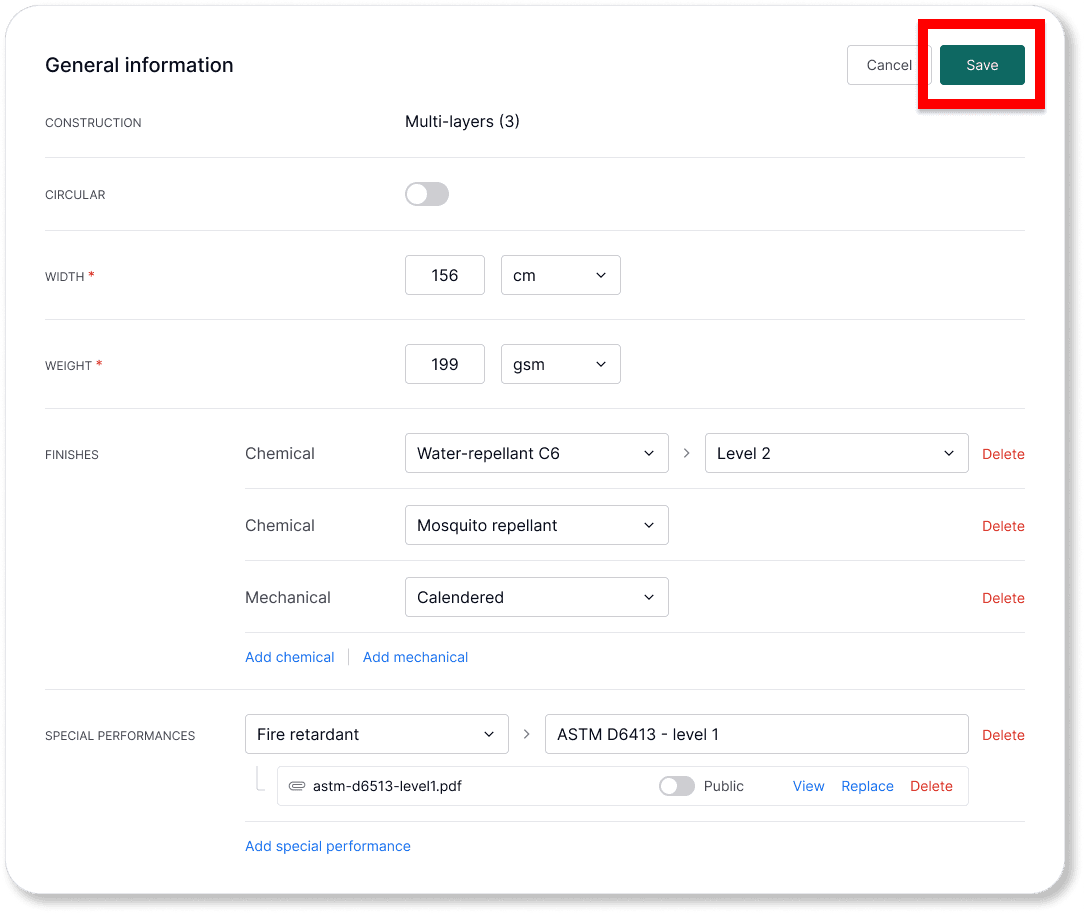Image resolution: width=1084 pixels, height=913 pixels.
Task: Open the width unit dropdown (cm)
Action: 561,275
